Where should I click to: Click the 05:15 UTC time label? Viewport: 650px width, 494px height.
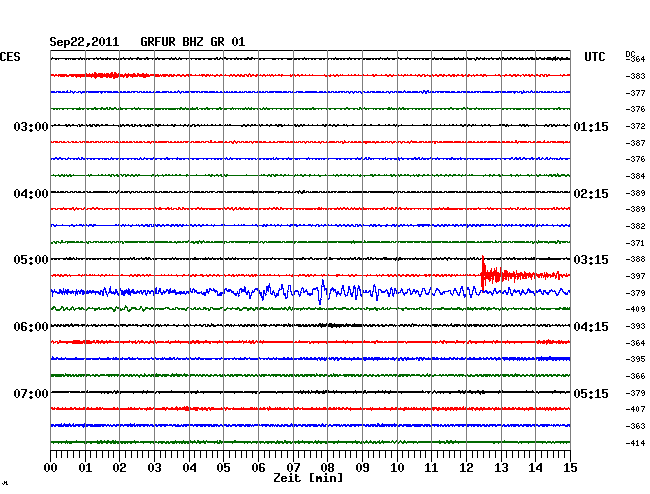point(591,393)
